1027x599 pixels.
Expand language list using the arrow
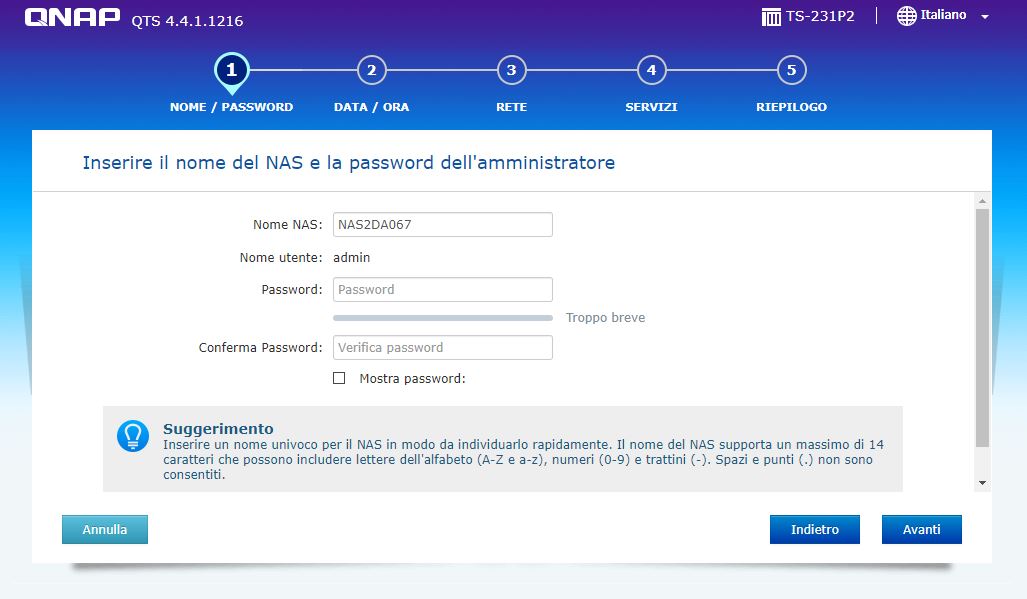pos(984,17)
